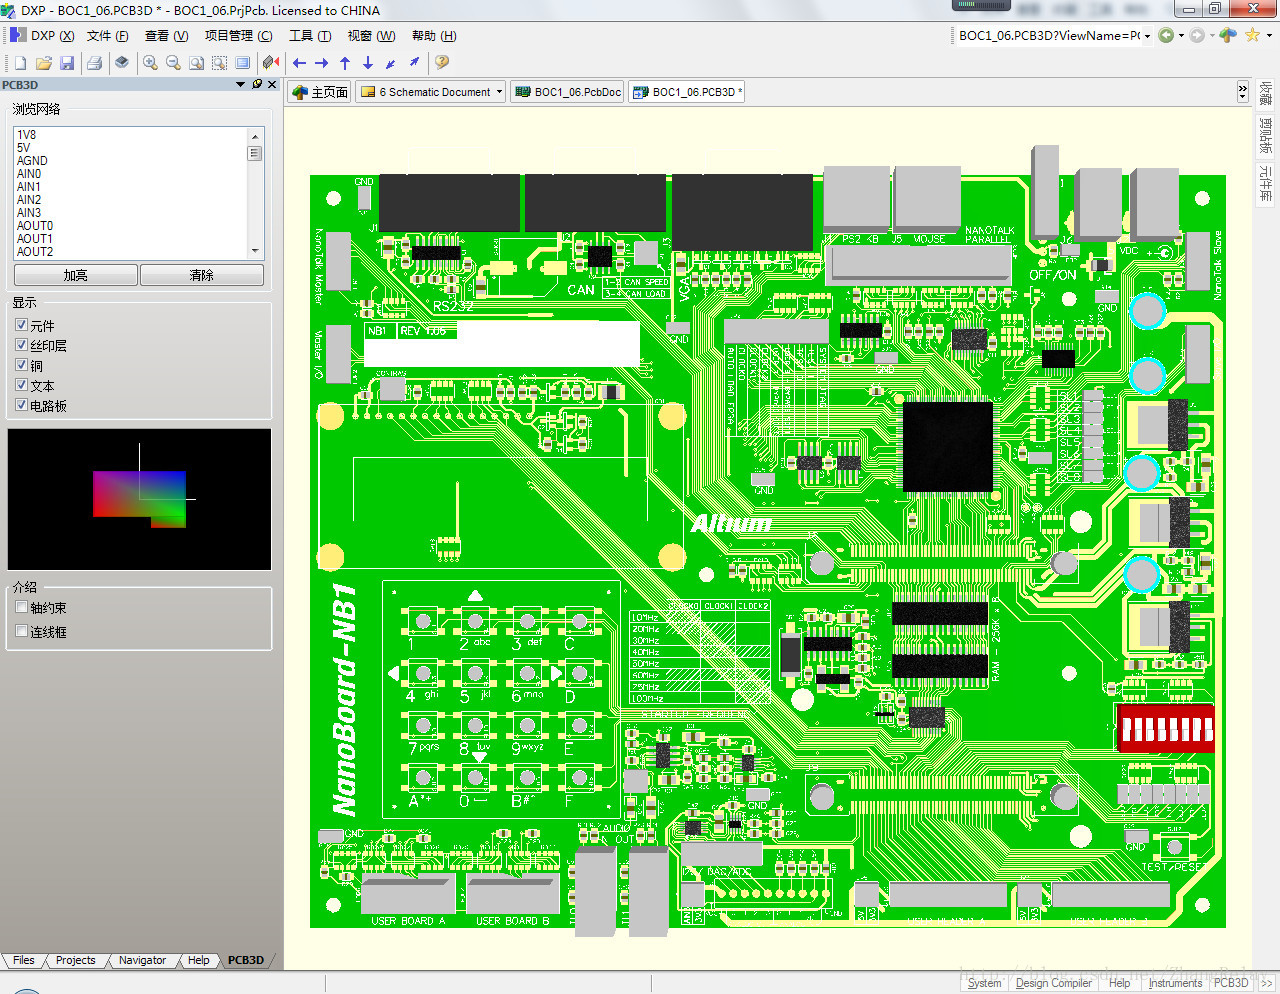Expand status bar panels chevron button
The height and width of the screenshot is (994, 1280).
coord(1266,983)
